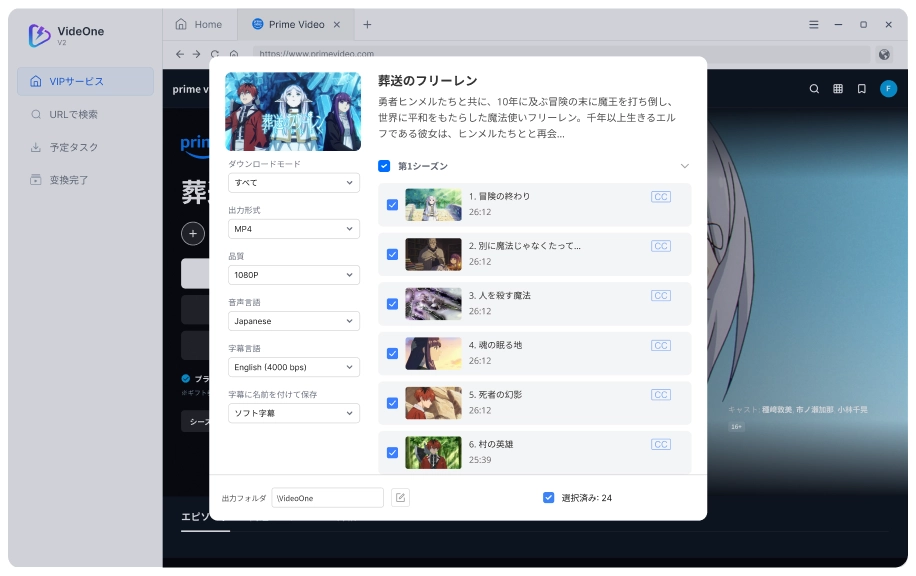Click the Prime Video bookmark icon
The width and height of the screenshot is (916, 576).
861,89
